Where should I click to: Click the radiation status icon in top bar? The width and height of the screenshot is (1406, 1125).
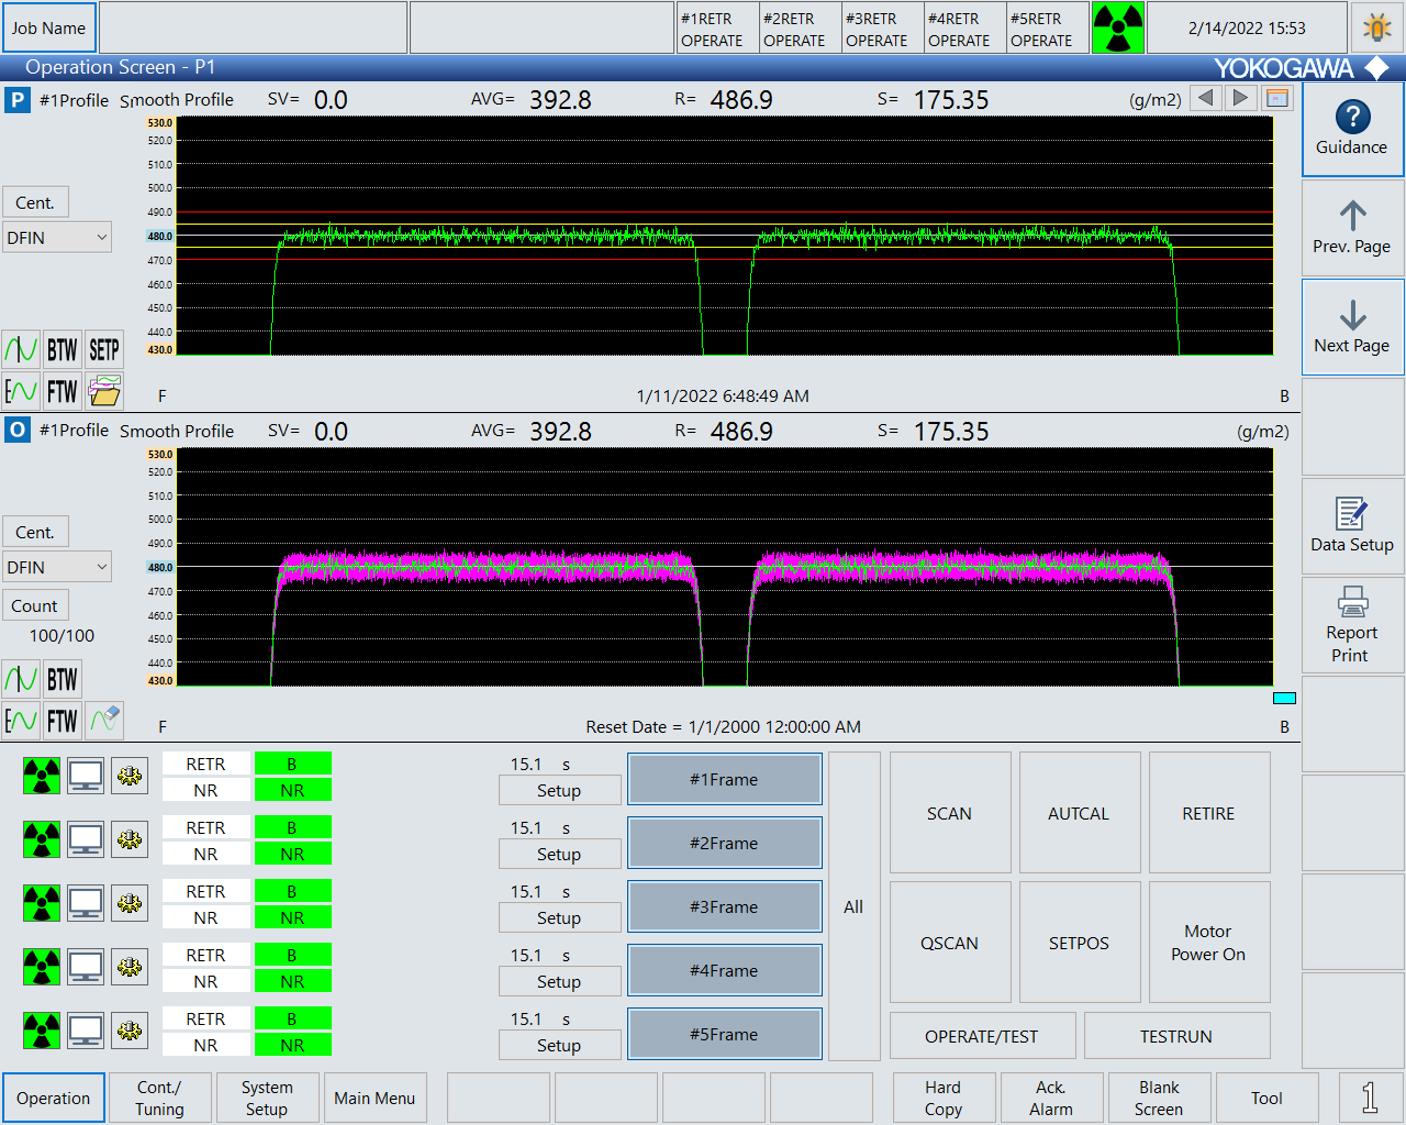pyautogui.click(x=1117, y=28)
